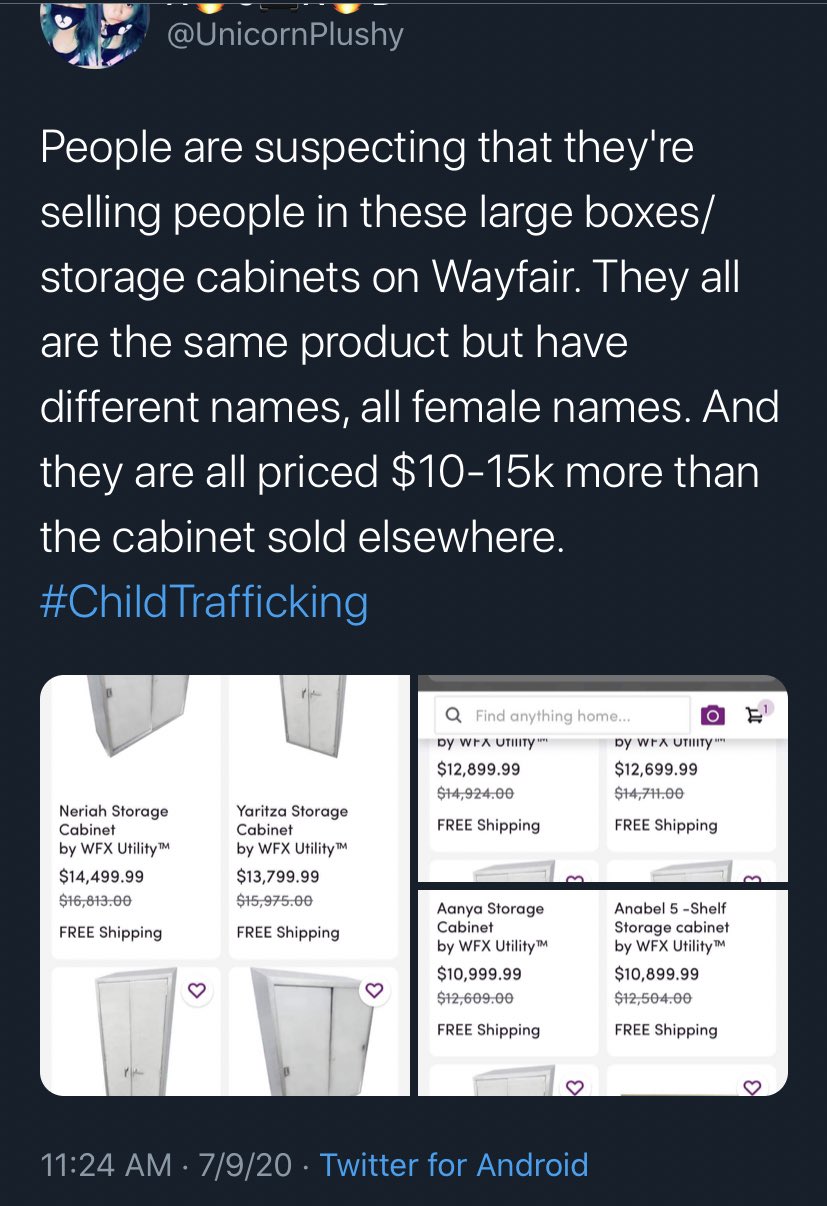Tap the purple camera search icon
This screenshot has height=1206, width=827.
712,716
